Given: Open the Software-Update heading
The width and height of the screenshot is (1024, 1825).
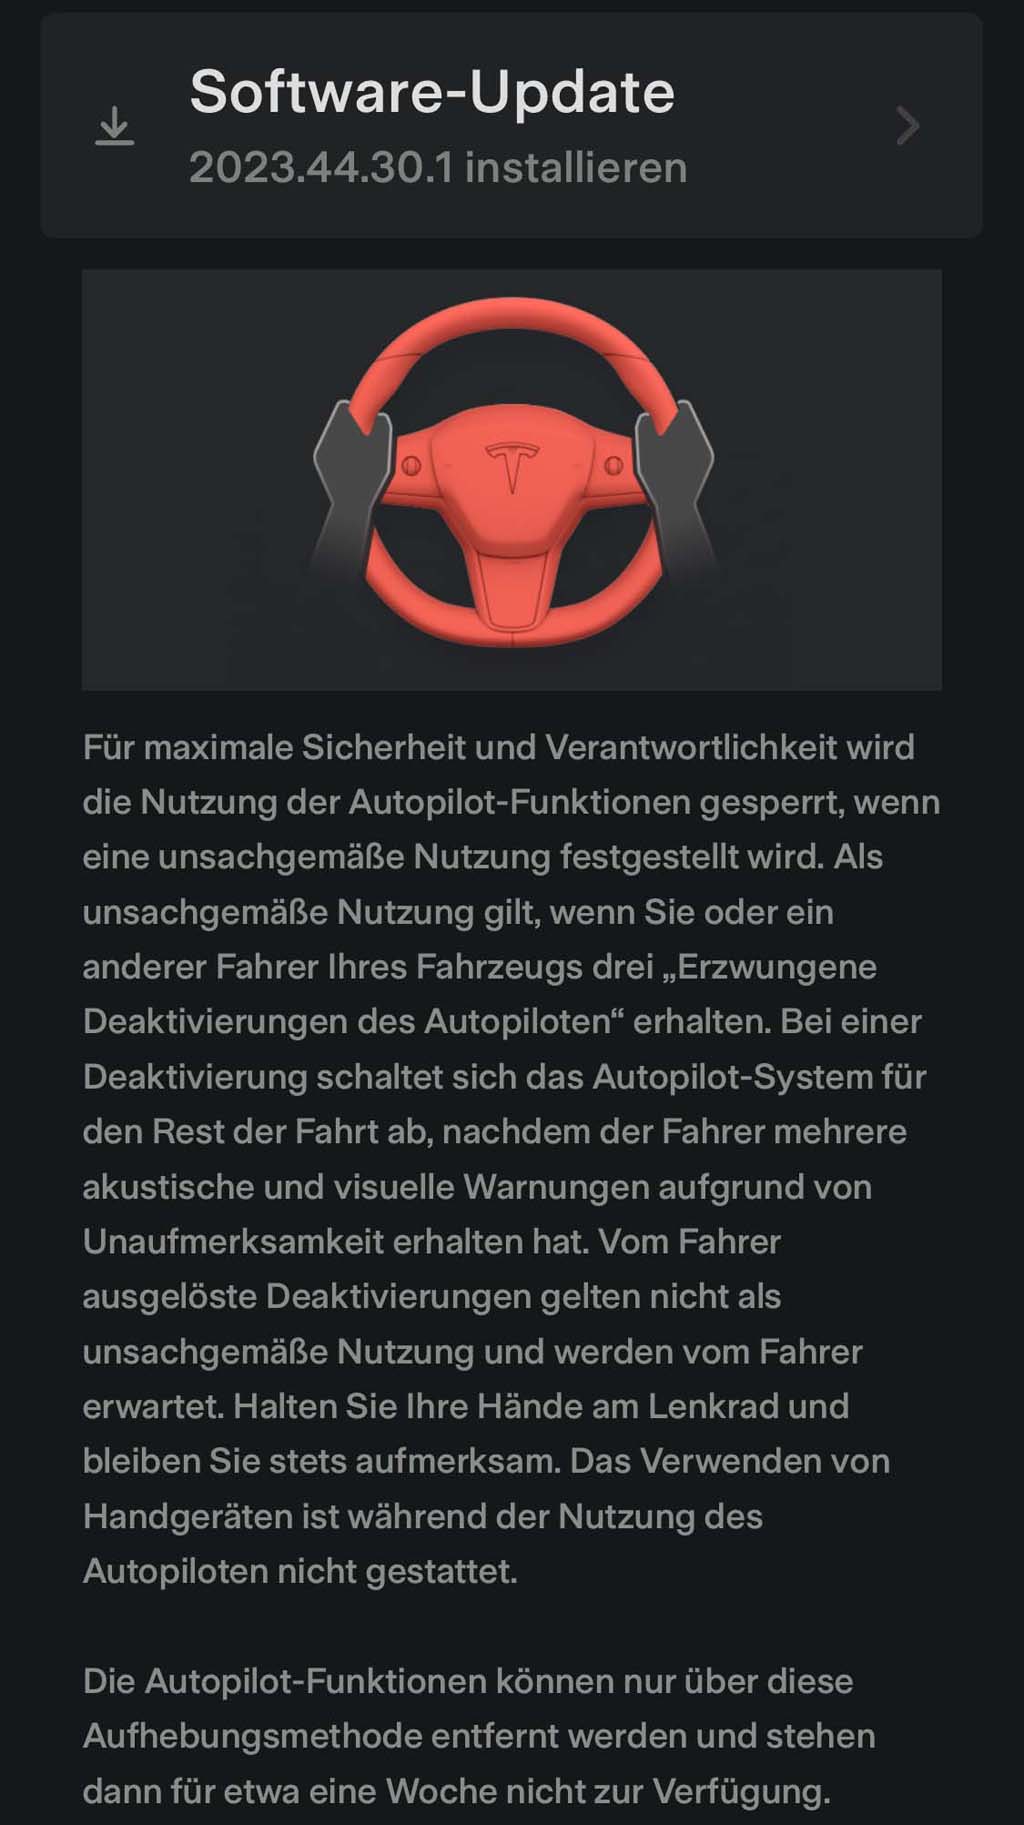Looking at the screenshot, I should 432,92.
